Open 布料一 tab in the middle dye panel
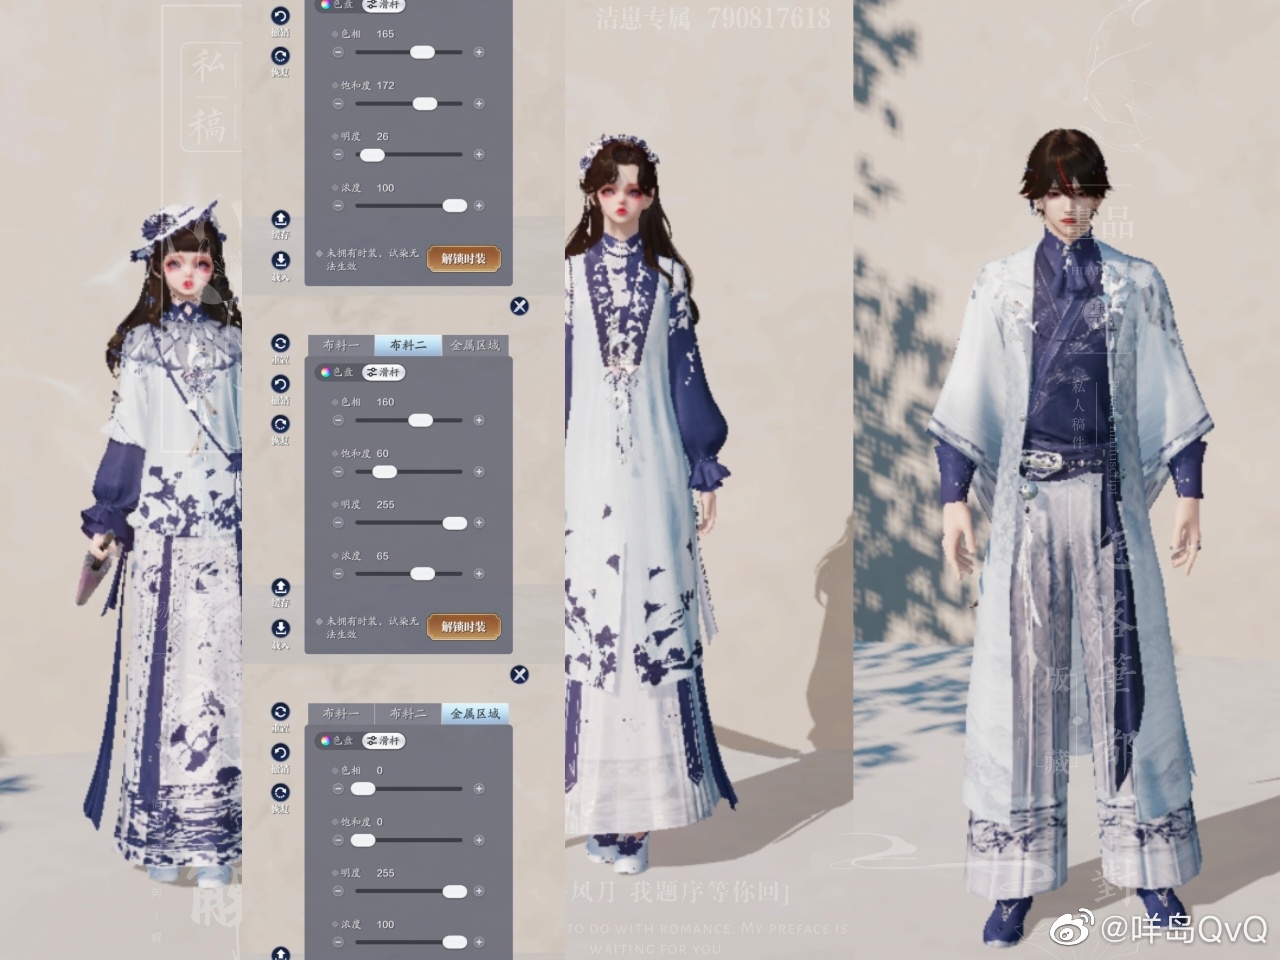 point(341,345)
